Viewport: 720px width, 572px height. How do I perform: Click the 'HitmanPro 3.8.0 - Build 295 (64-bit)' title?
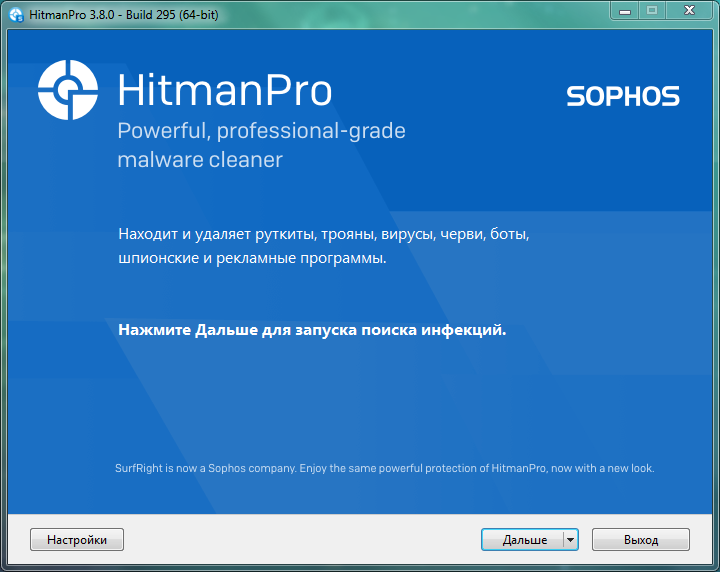(x=124, y=15)
